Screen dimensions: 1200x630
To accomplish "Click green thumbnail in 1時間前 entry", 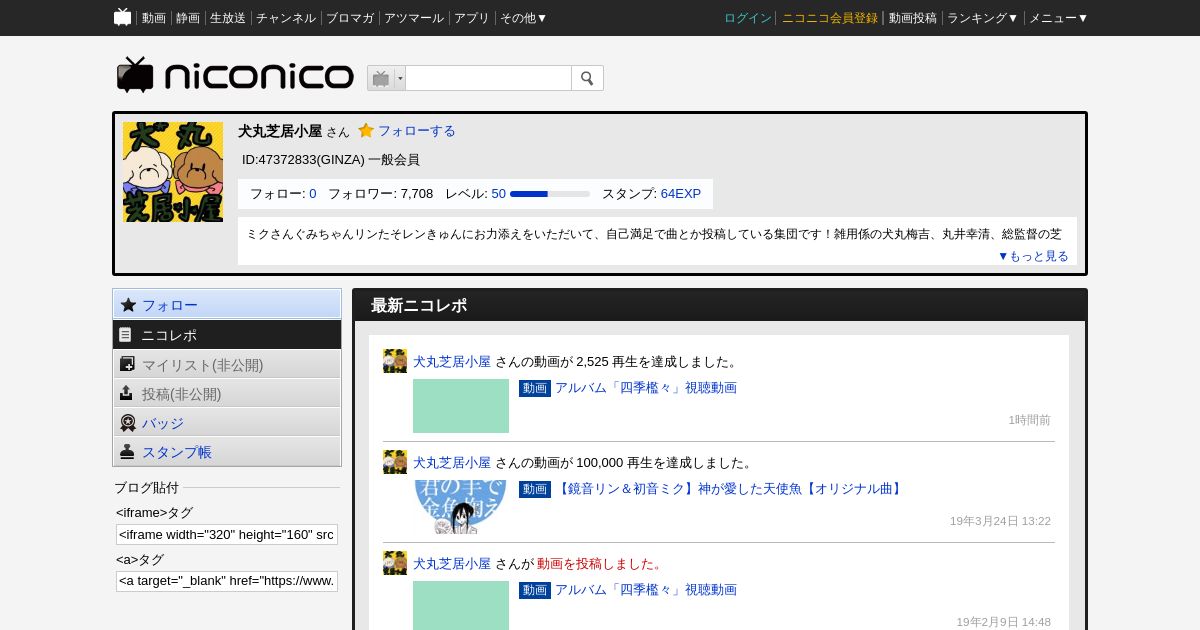I will tap(461, 406).
